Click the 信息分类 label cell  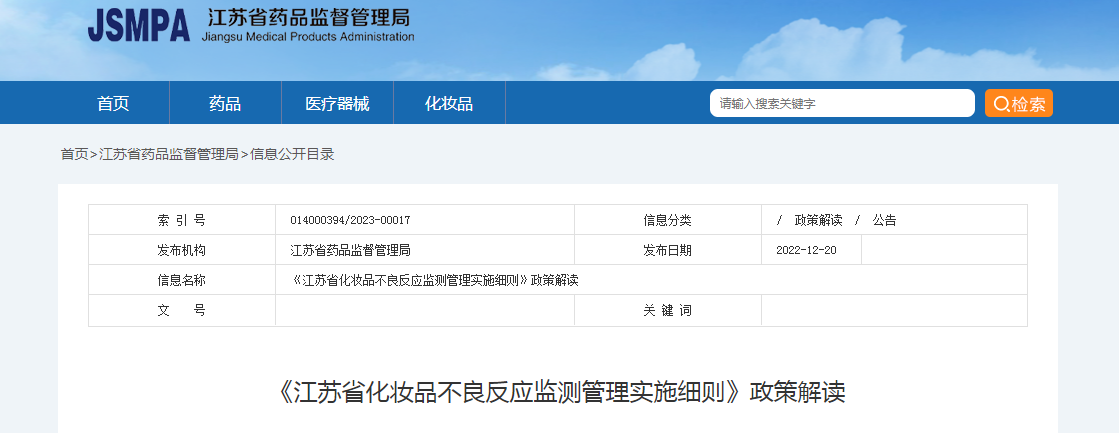point(667,220)
